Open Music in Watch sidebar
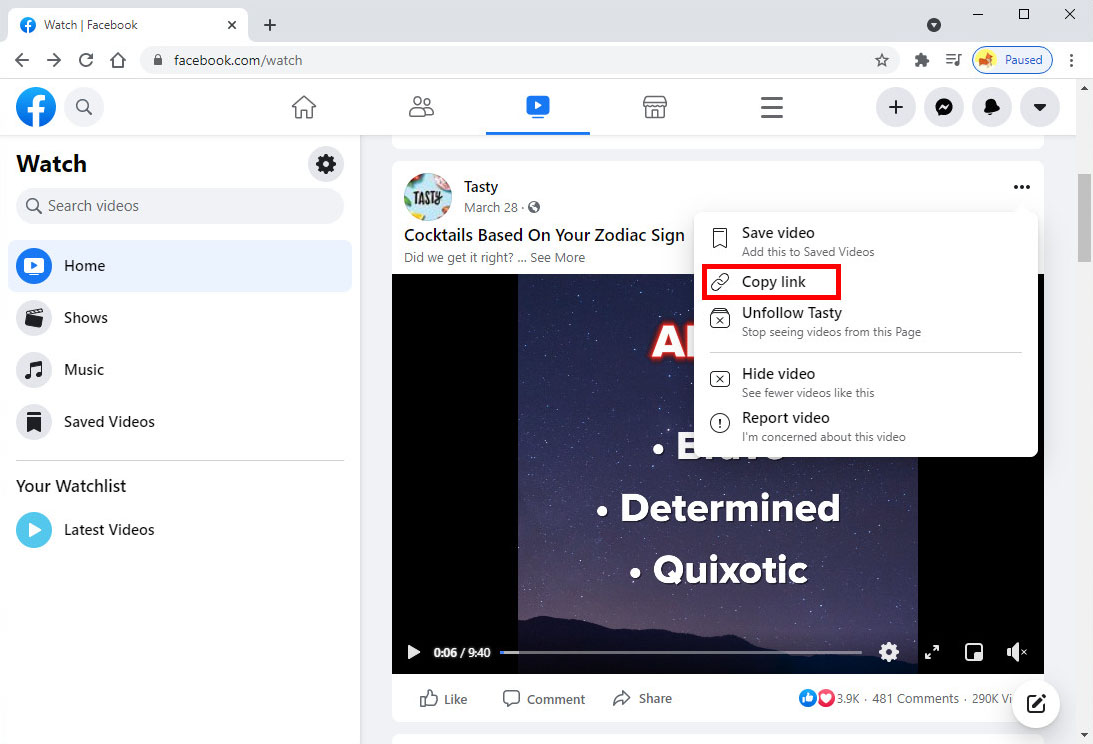 180,370
